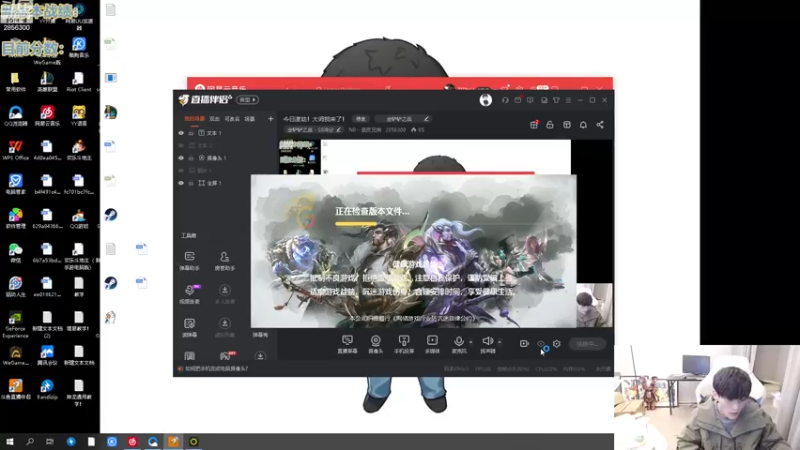800x450 pixels.
Task: Open Task View on taskbar
Action: [49, 442]
